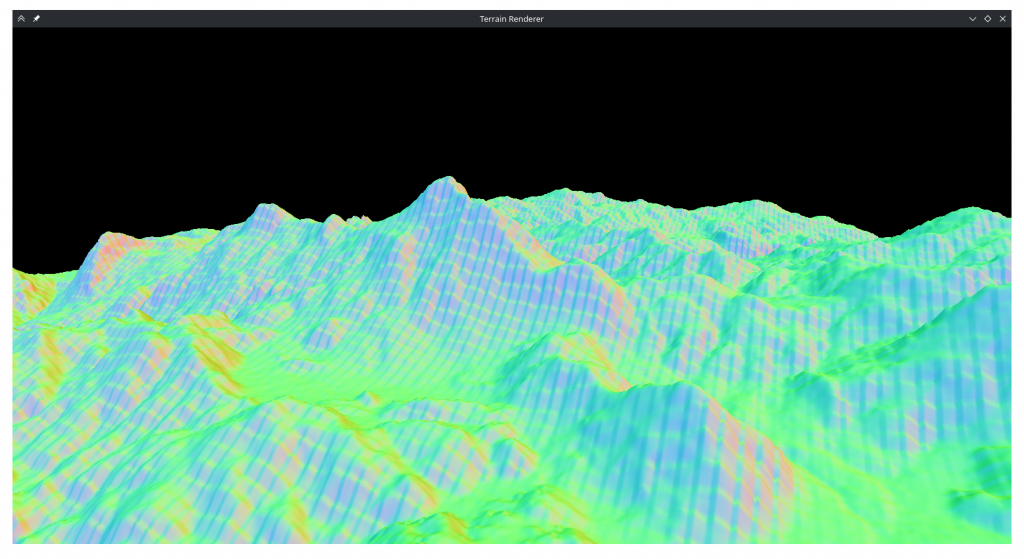The image size is (1024, 559).
Task: Select the smaller peak left of the tallest mountain
Action: pos(266,209)
